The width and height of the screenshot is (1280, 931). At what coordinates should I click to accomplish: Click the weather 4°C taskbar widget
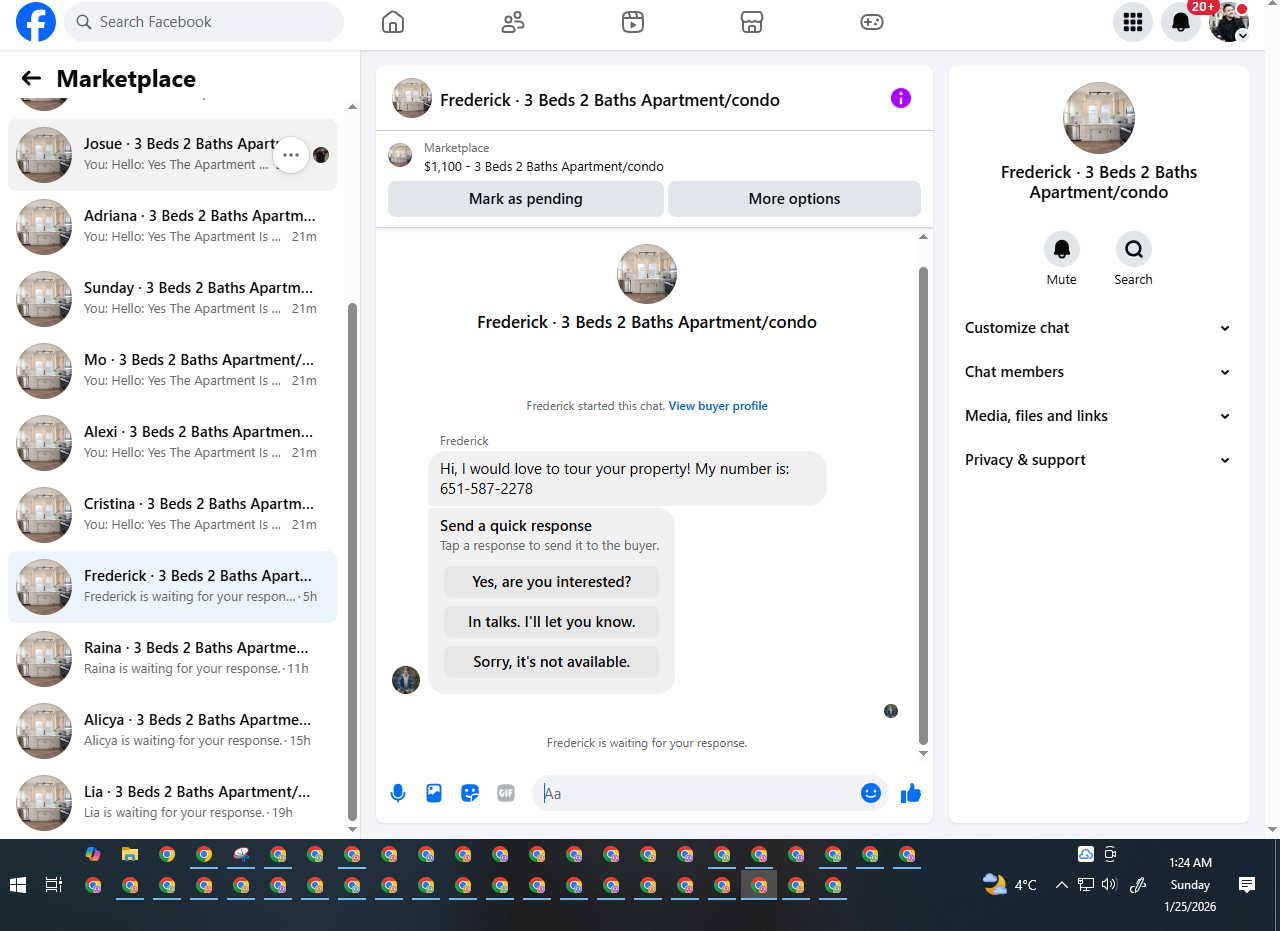click(x=1010, y=885)
